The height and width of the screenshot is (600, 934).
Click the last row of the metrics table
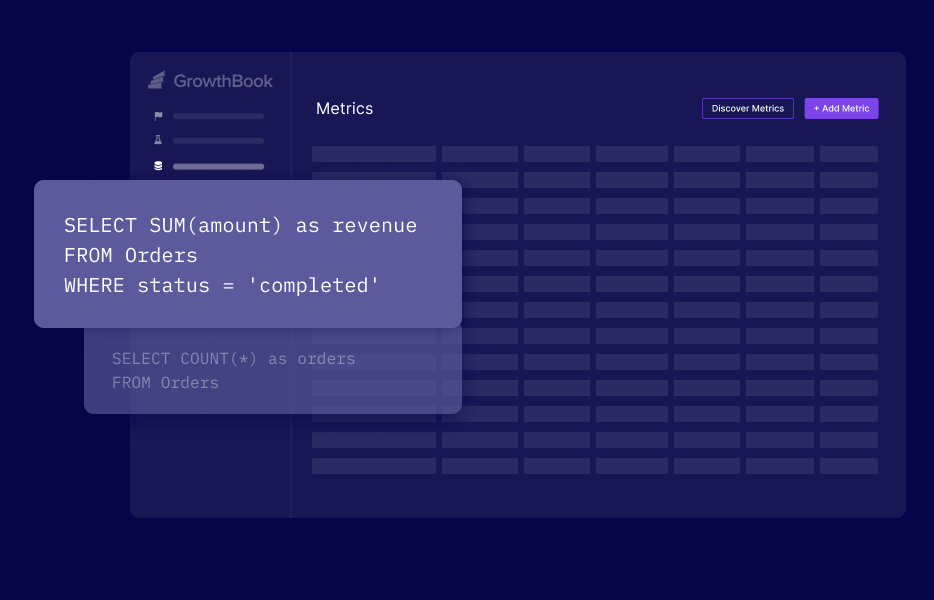click(x=595, y=465)
